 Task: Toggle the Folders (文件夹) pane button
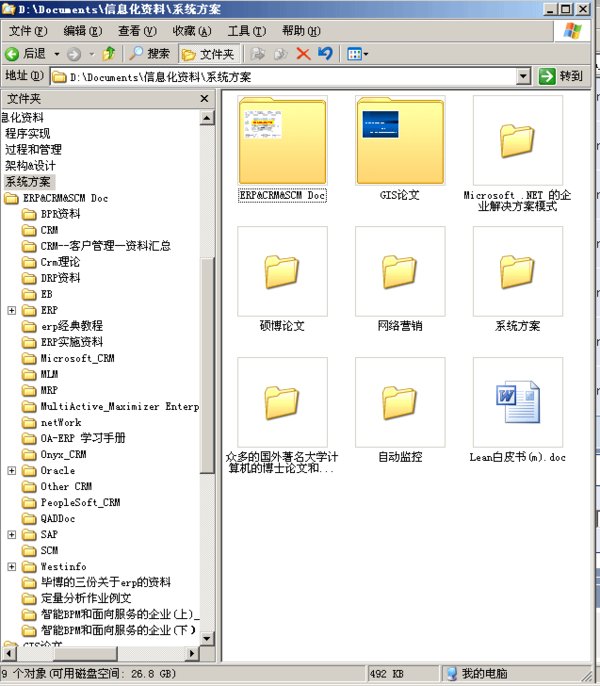[207, 53]
